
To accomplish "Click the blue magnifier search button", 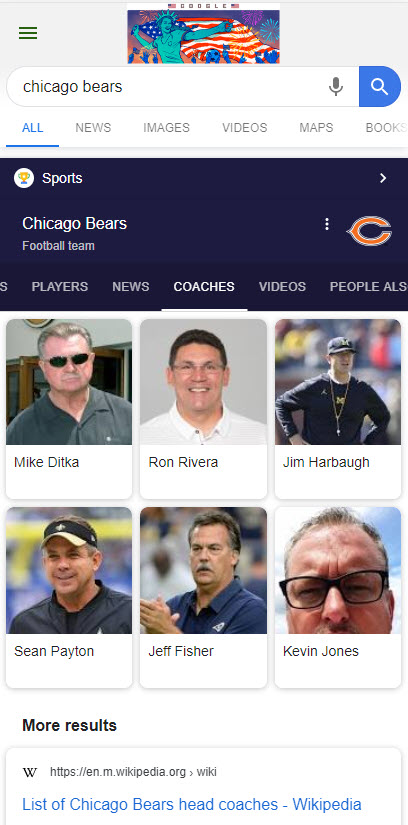I will (x=380, y=86).
